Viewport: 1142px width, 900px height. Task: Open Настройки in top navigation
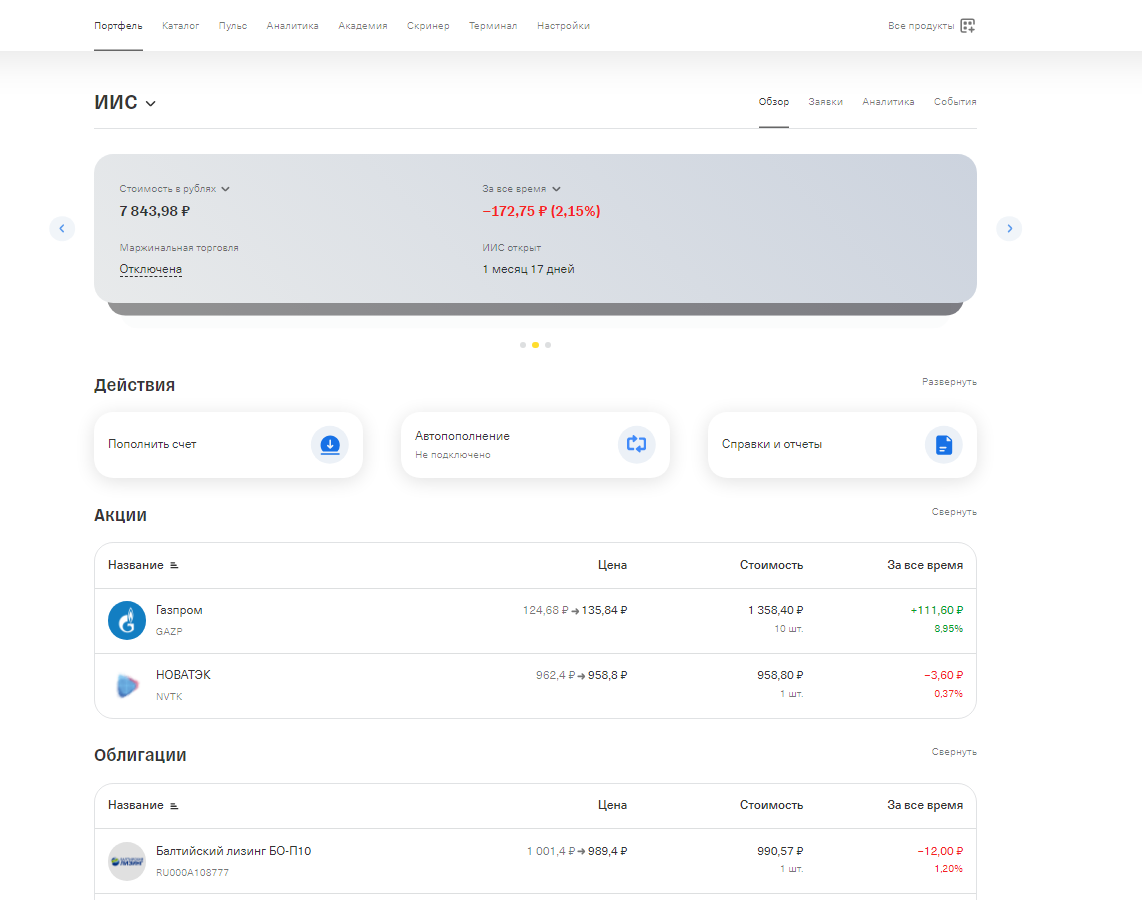coord(564,25)
